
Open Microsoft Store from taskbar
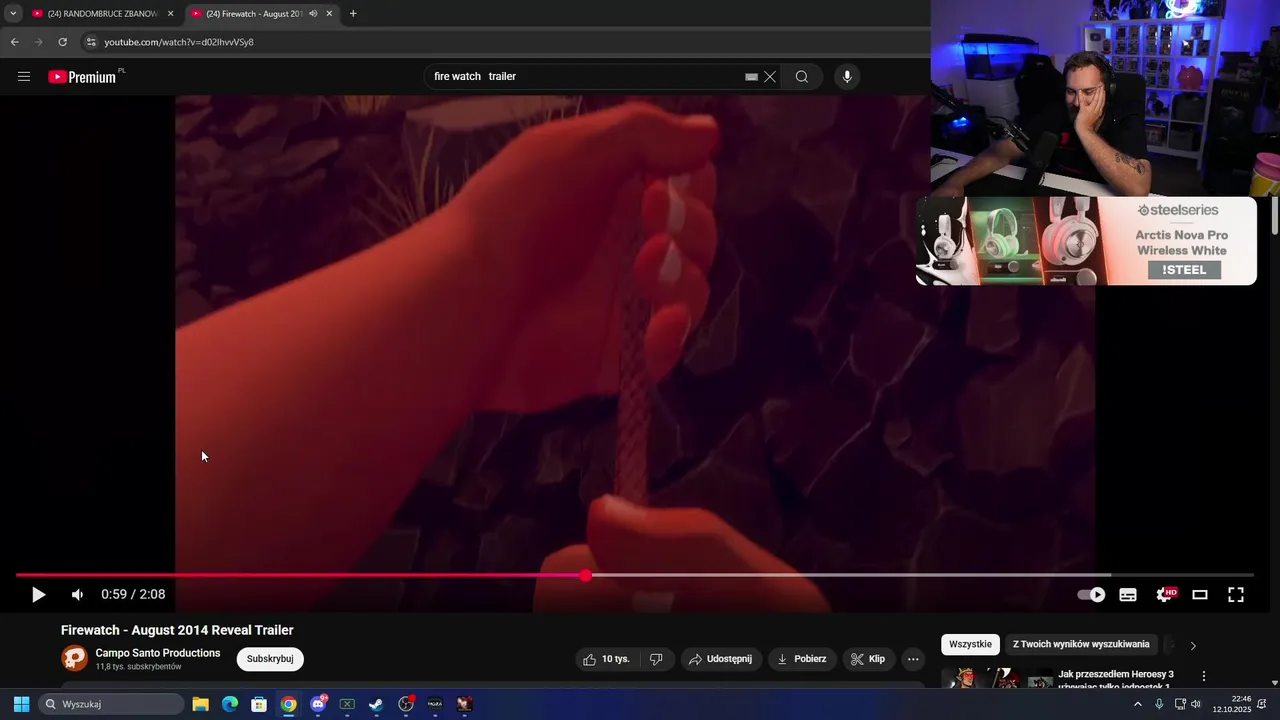point(259,704)
